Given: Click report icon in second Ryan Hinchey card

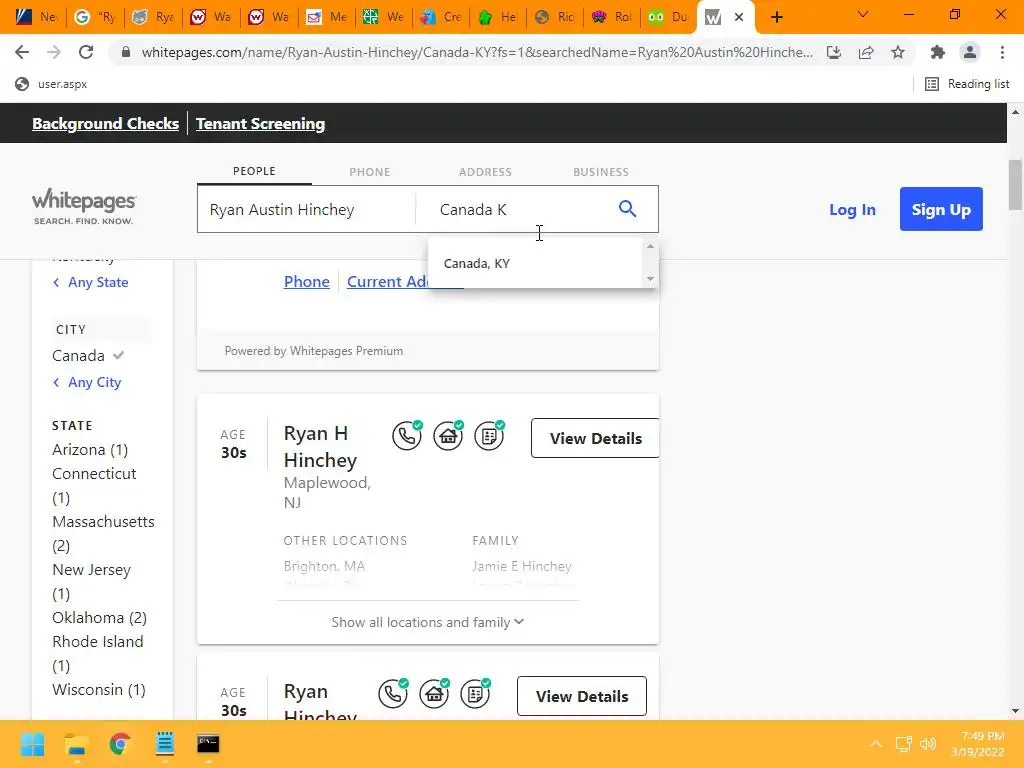Looking at the screenshot, I should click(475, 694).
